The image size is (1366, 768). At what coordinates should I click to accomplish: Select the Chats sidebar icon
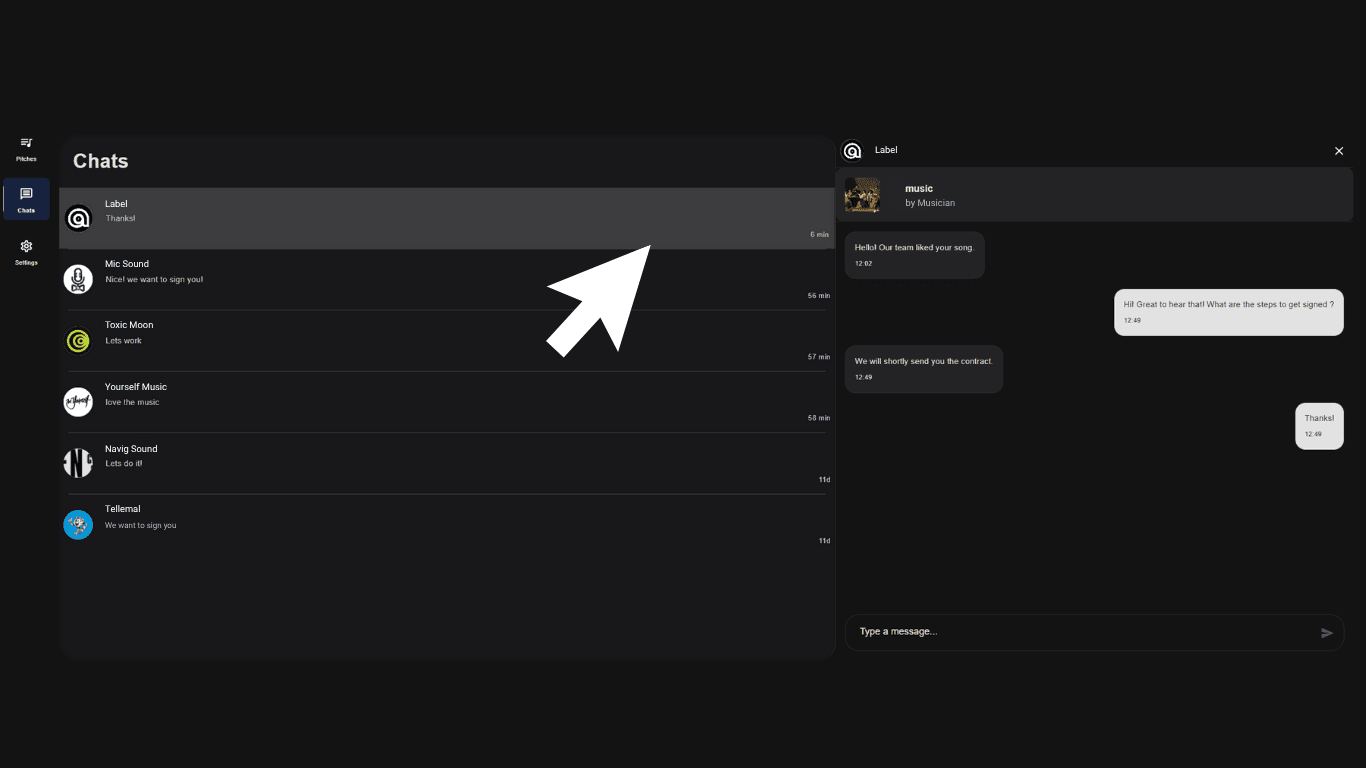26,194
